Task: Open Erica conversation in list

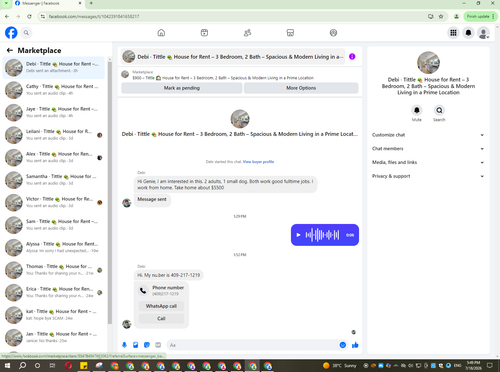Action: pos(54,292)
